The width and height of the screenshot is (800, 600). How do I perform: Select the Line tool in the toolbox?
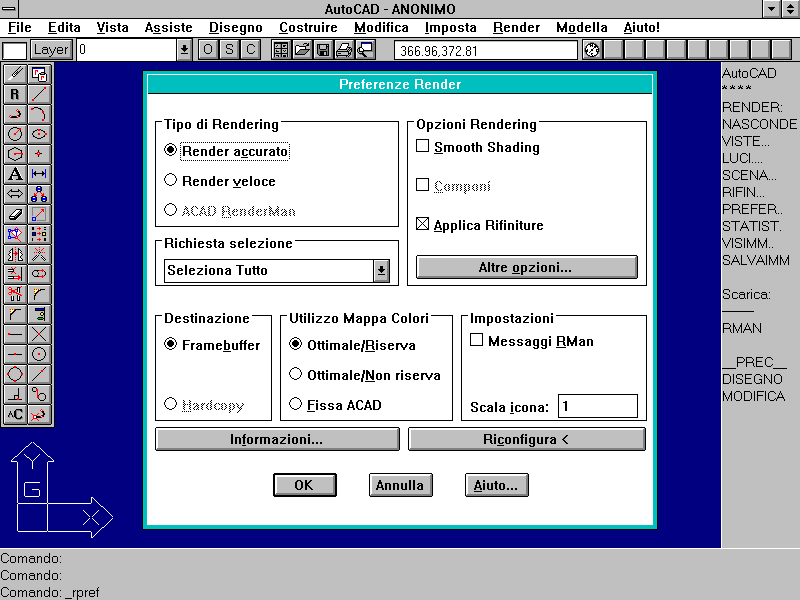click(39, 94)
